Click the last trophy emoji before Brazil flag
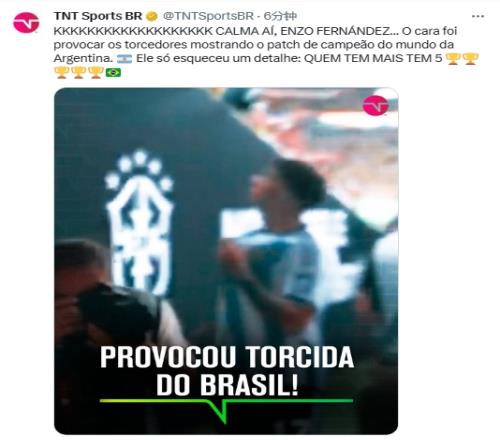500x440 pixels. (x=96, y=72)
